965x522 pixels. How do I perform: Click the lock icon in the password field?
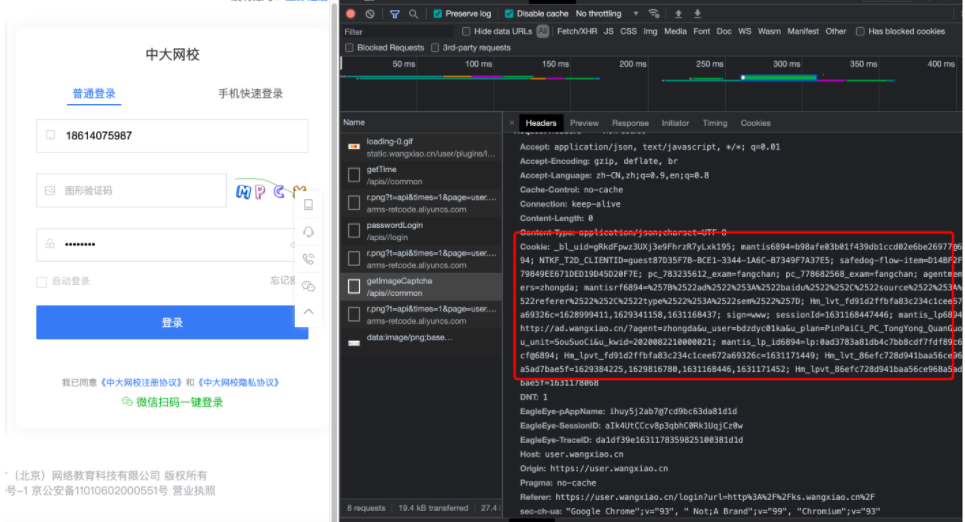tap(50, 244)
